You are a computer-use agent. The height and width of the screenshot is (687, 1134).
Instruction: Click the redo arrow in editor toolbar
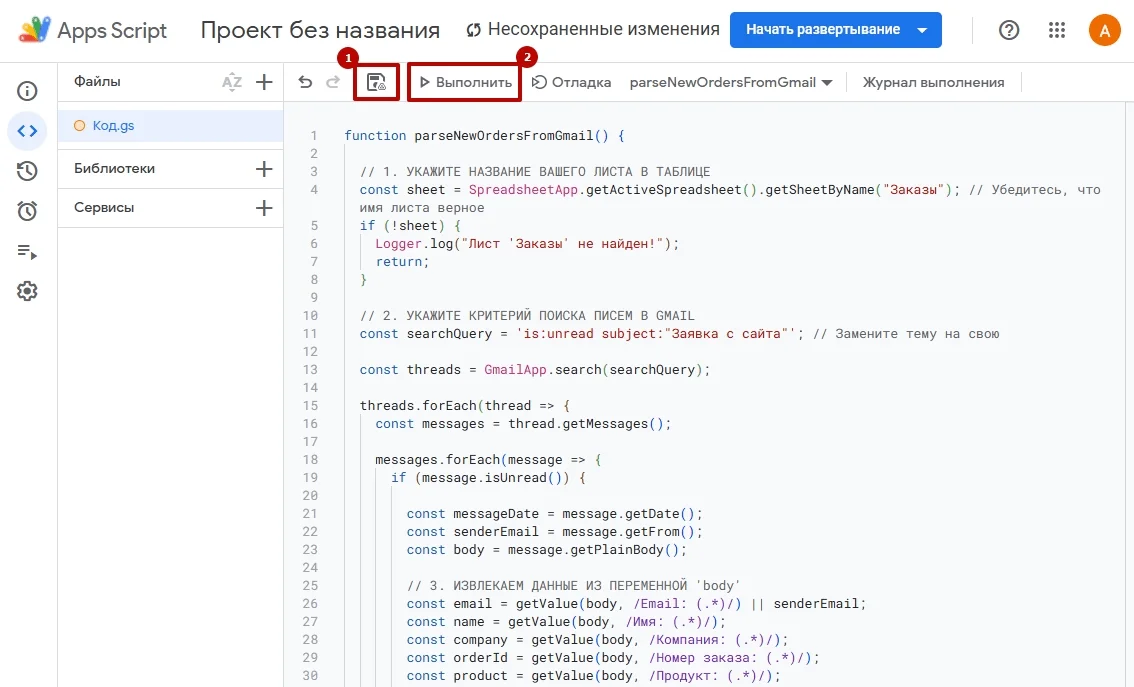pos(333,82)
